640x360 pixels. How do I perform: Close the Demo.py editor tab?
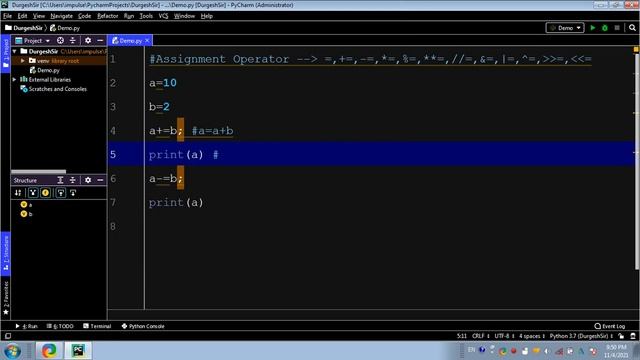click(x=147, y=40)
